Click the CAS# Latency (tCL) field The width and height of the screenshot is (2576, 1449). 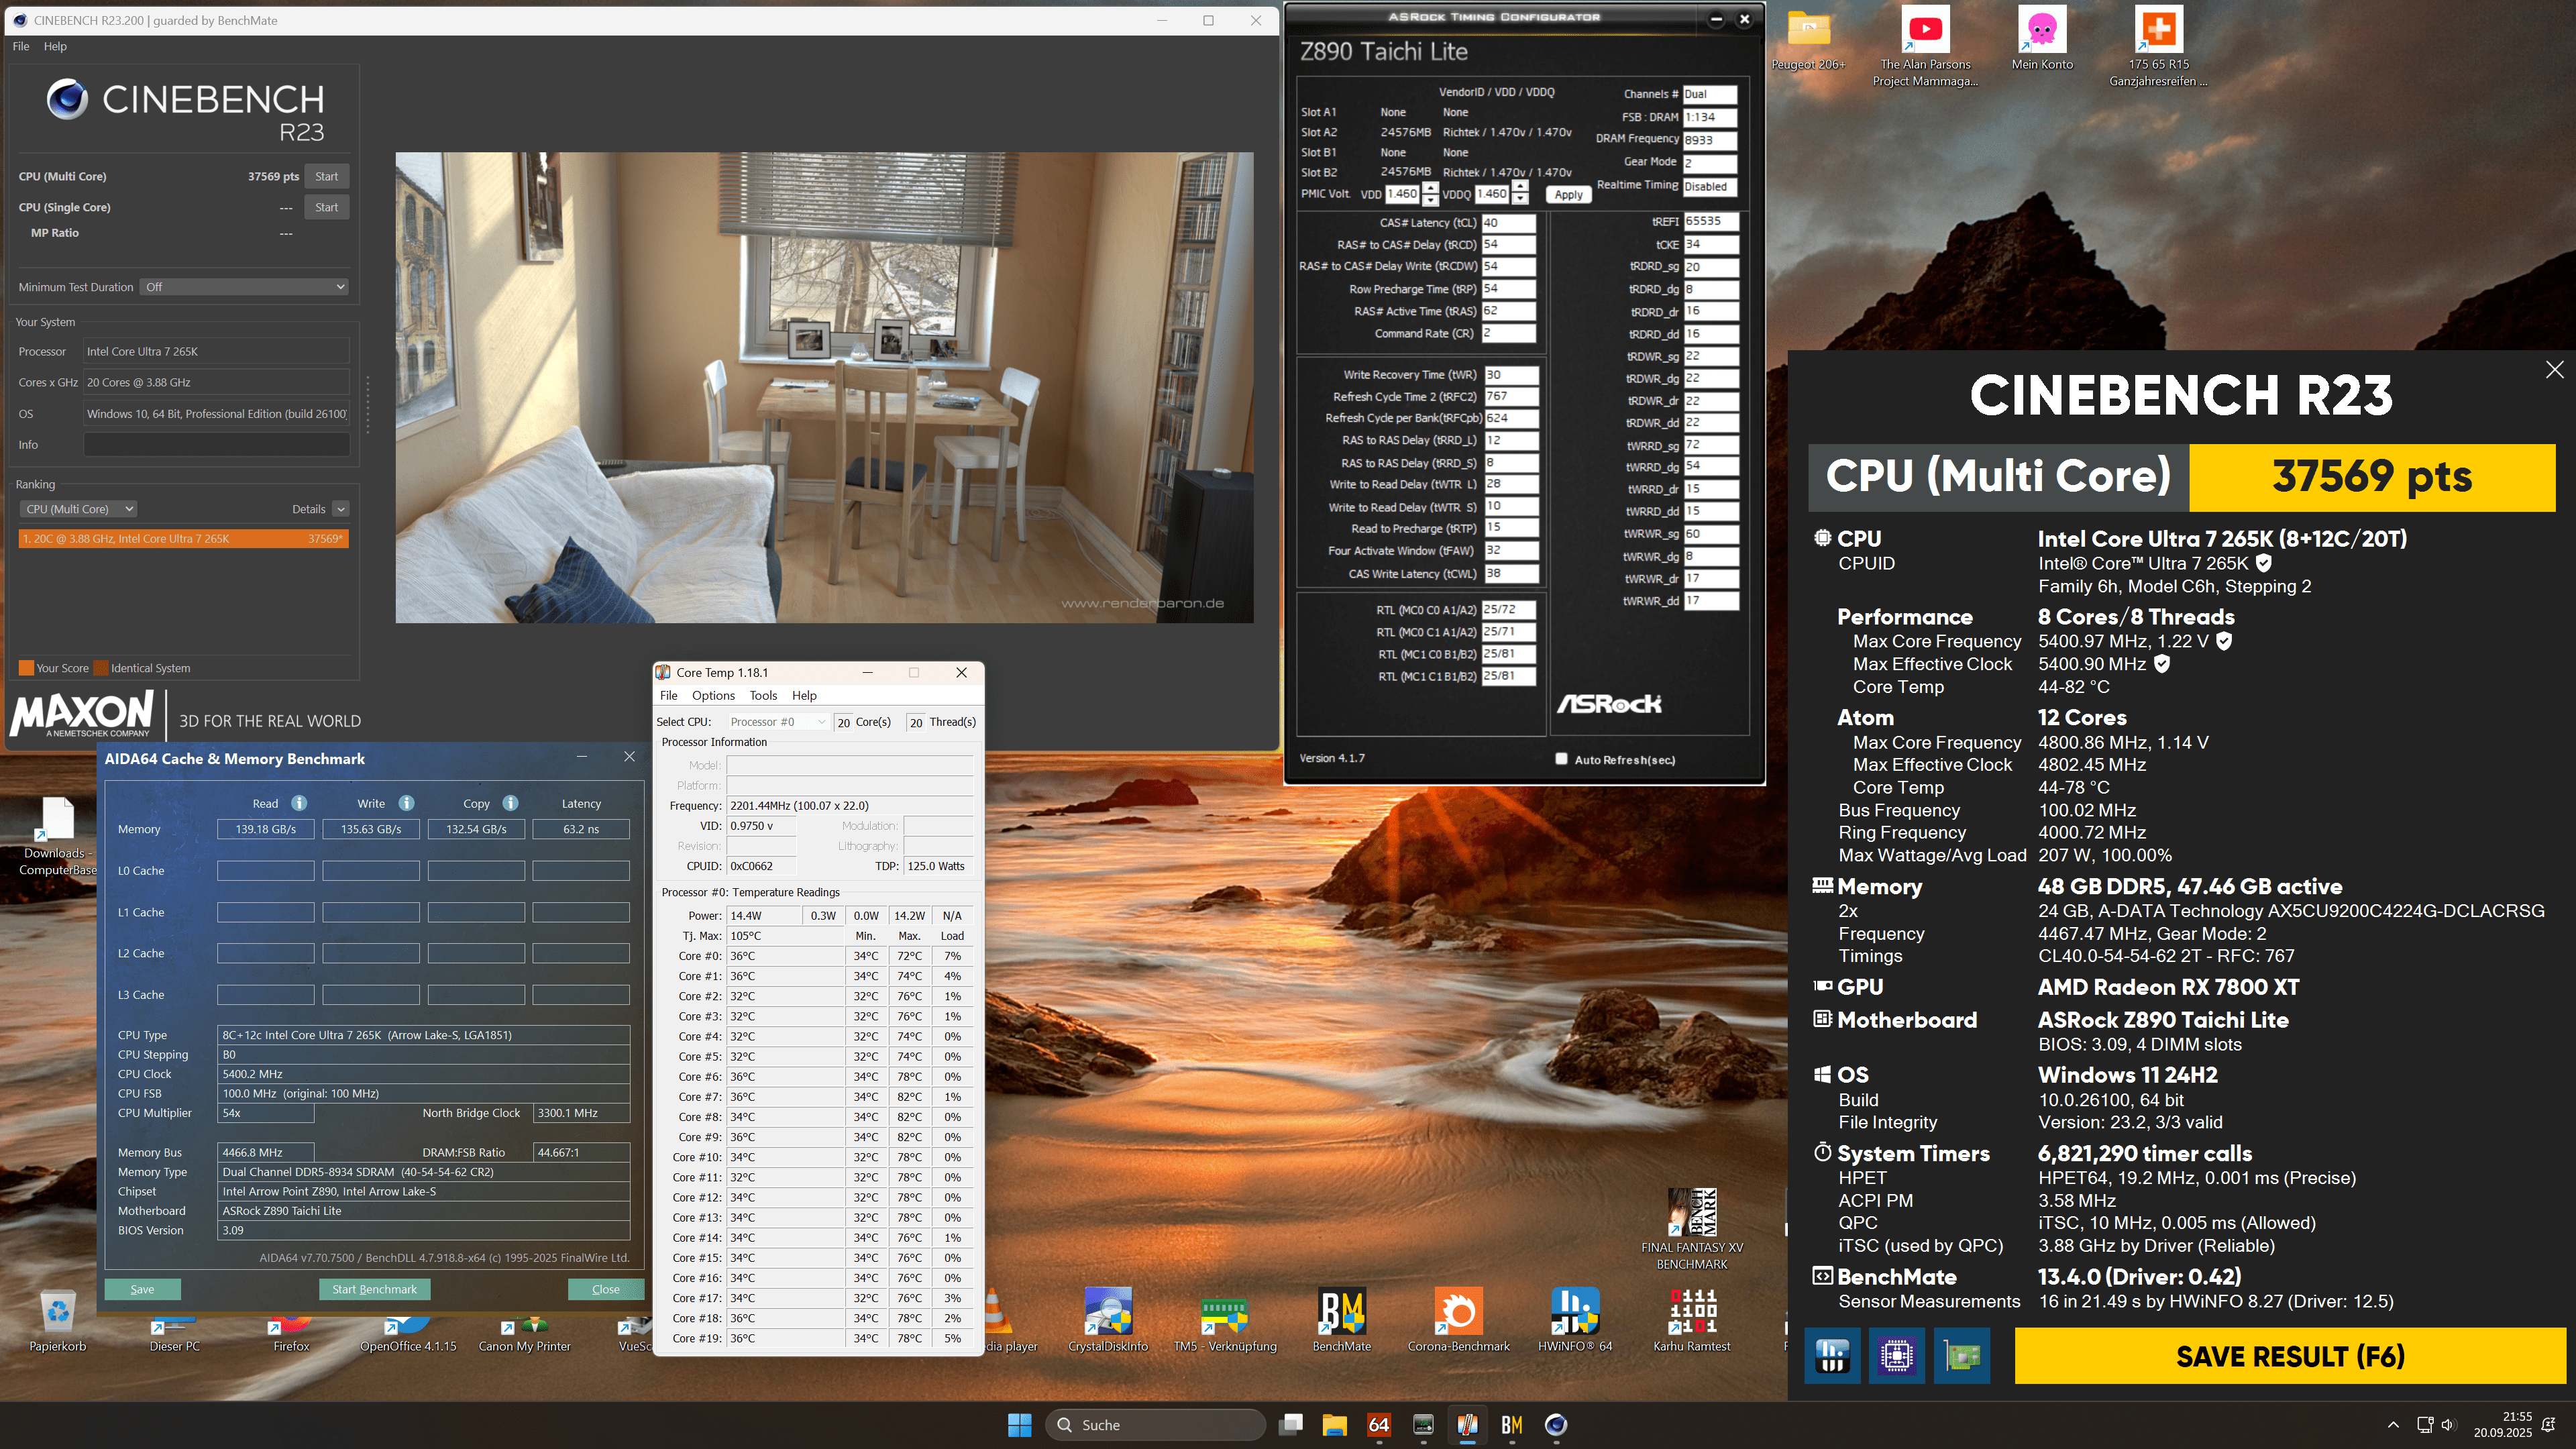click(1508, 223)
